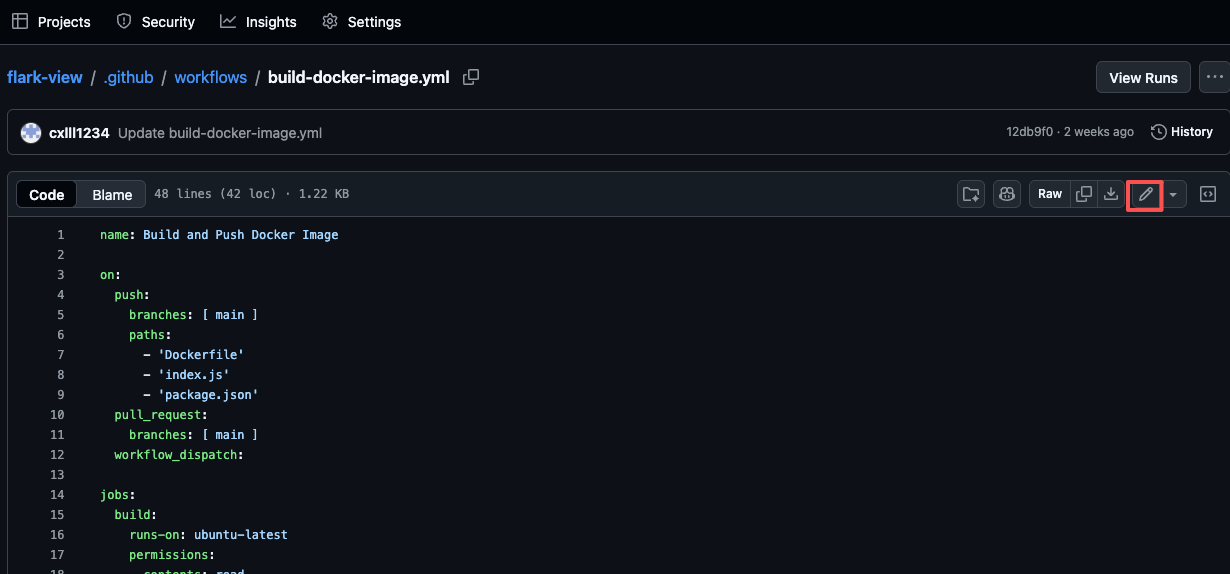Viewport: 1230px width, 574px height.
Task: Switch to Blame view
Action: click(112, 195)
